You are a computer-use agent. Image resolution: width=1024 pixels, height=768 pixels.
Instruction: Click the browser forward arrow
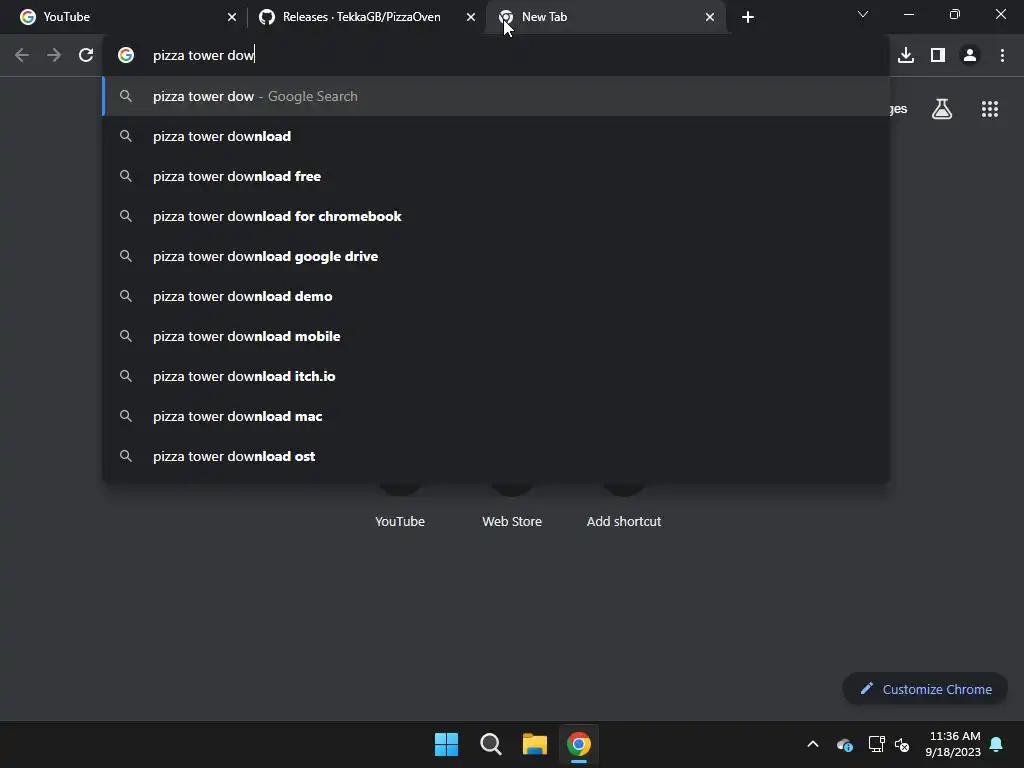pos(54,55)
